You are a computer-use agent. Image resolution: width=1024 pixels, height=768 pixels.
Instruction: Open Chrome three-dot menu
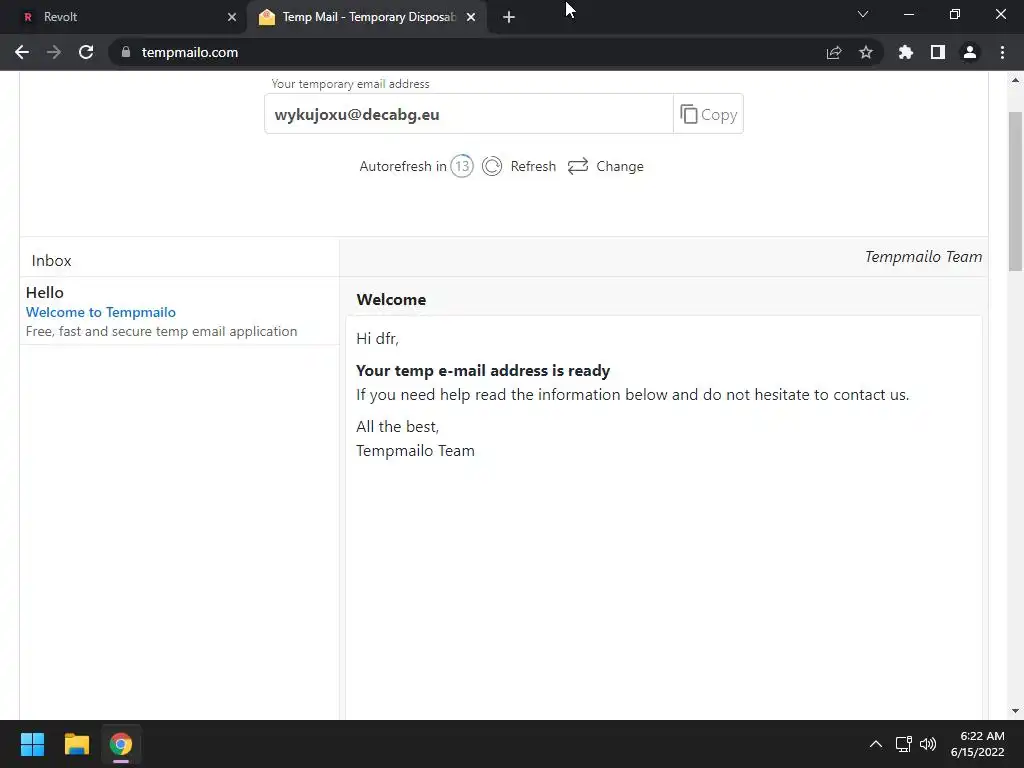1002,52
